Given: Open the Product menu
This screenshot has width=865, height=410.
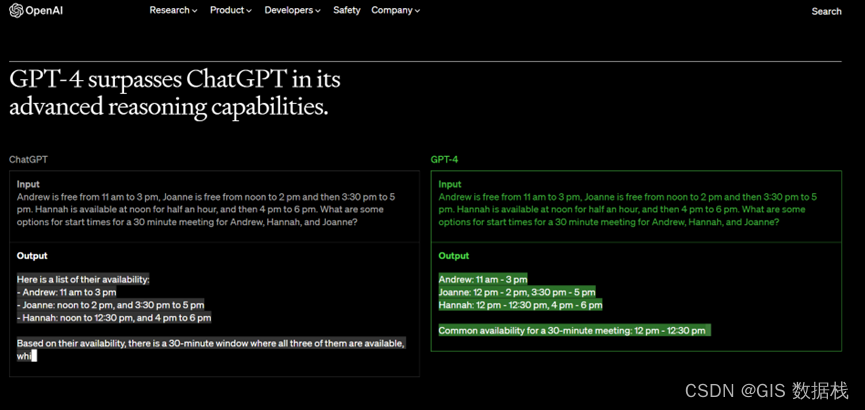Looking at the screenshot, I should [231, 10].
